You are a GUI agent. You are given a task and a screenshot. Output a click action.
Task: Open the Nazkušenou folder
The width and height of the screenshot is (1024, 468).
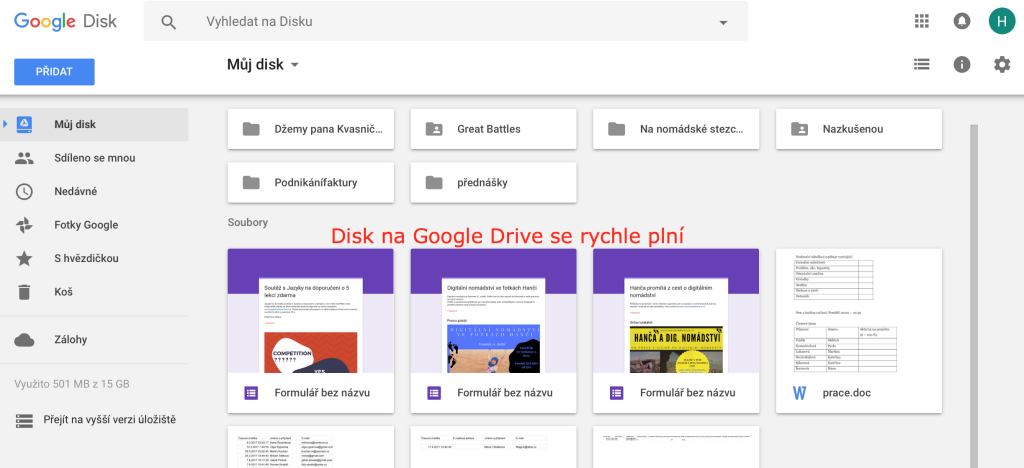(x=859, y=129)
